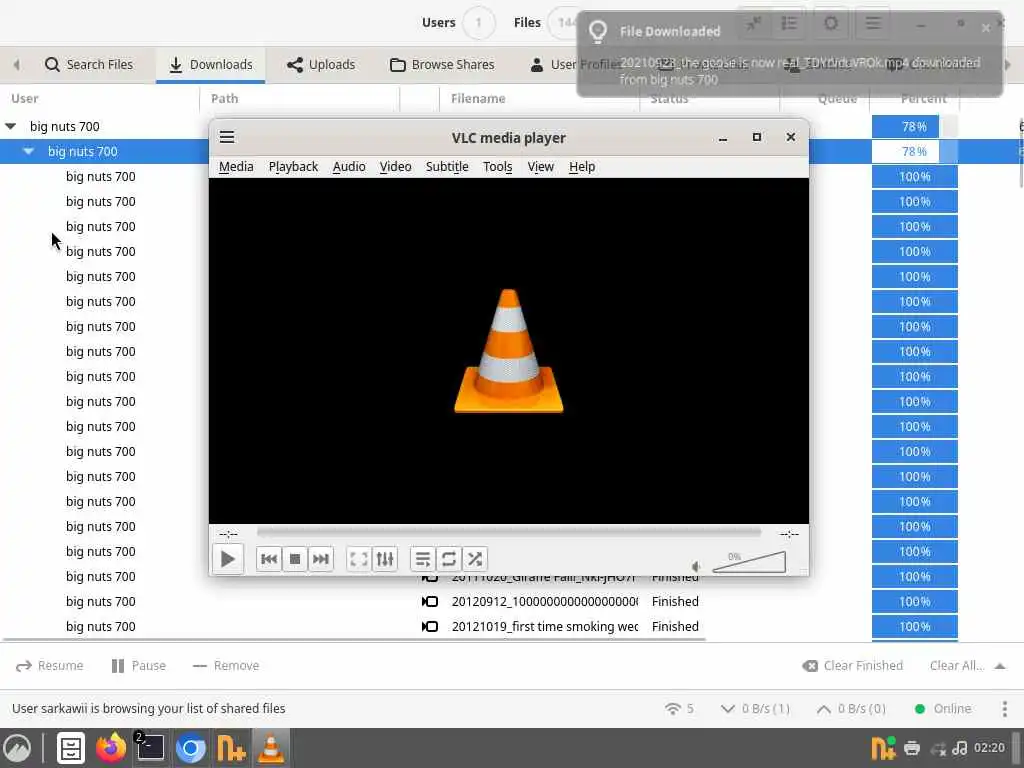1024x768 pixels.
Task: Toggle VLC fullscreen mode
Action: (x=359, y=559)
